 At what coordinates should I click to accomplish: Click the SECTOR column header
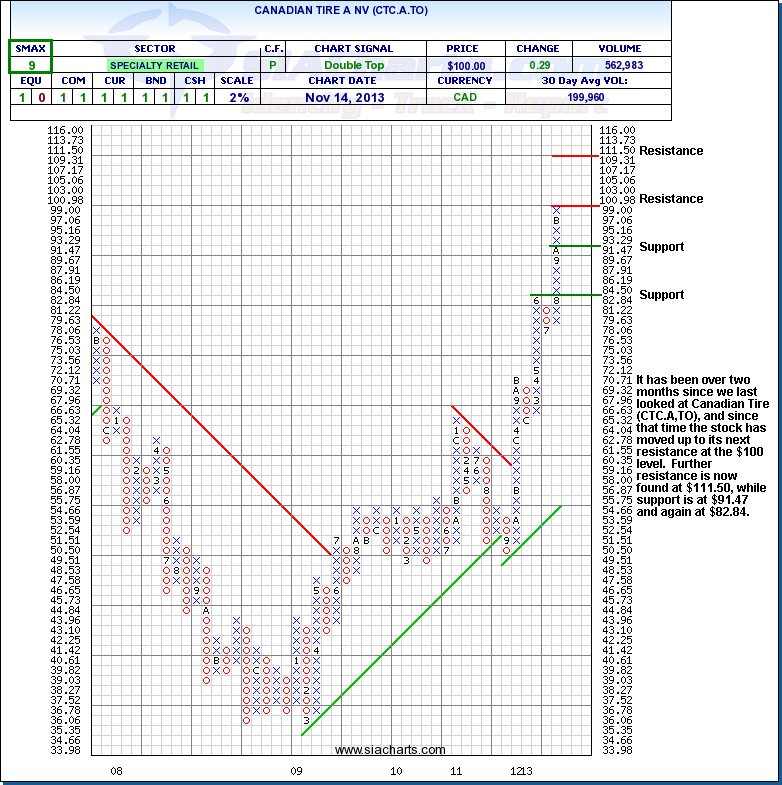pyautogui.click(x=153, y=48)
